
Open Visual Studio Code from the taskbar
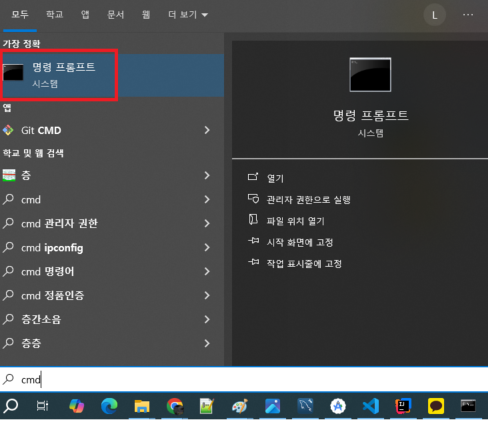coord(371,406)
